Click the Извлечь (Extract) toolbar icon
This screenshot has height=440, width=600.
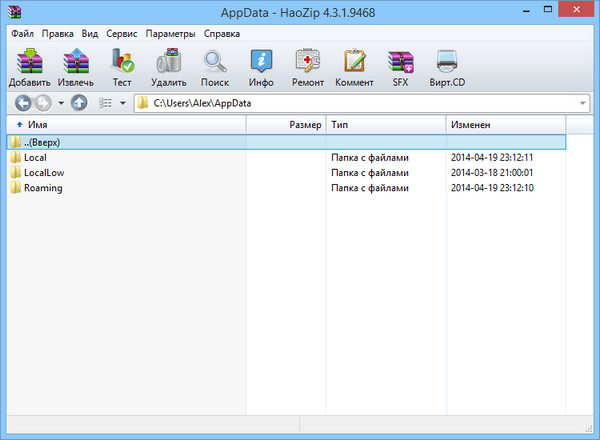[x=76, y=67]
